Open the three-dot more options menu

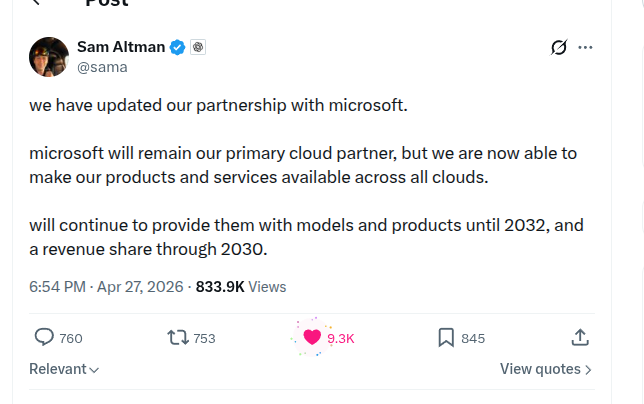[x=586, y=47]
